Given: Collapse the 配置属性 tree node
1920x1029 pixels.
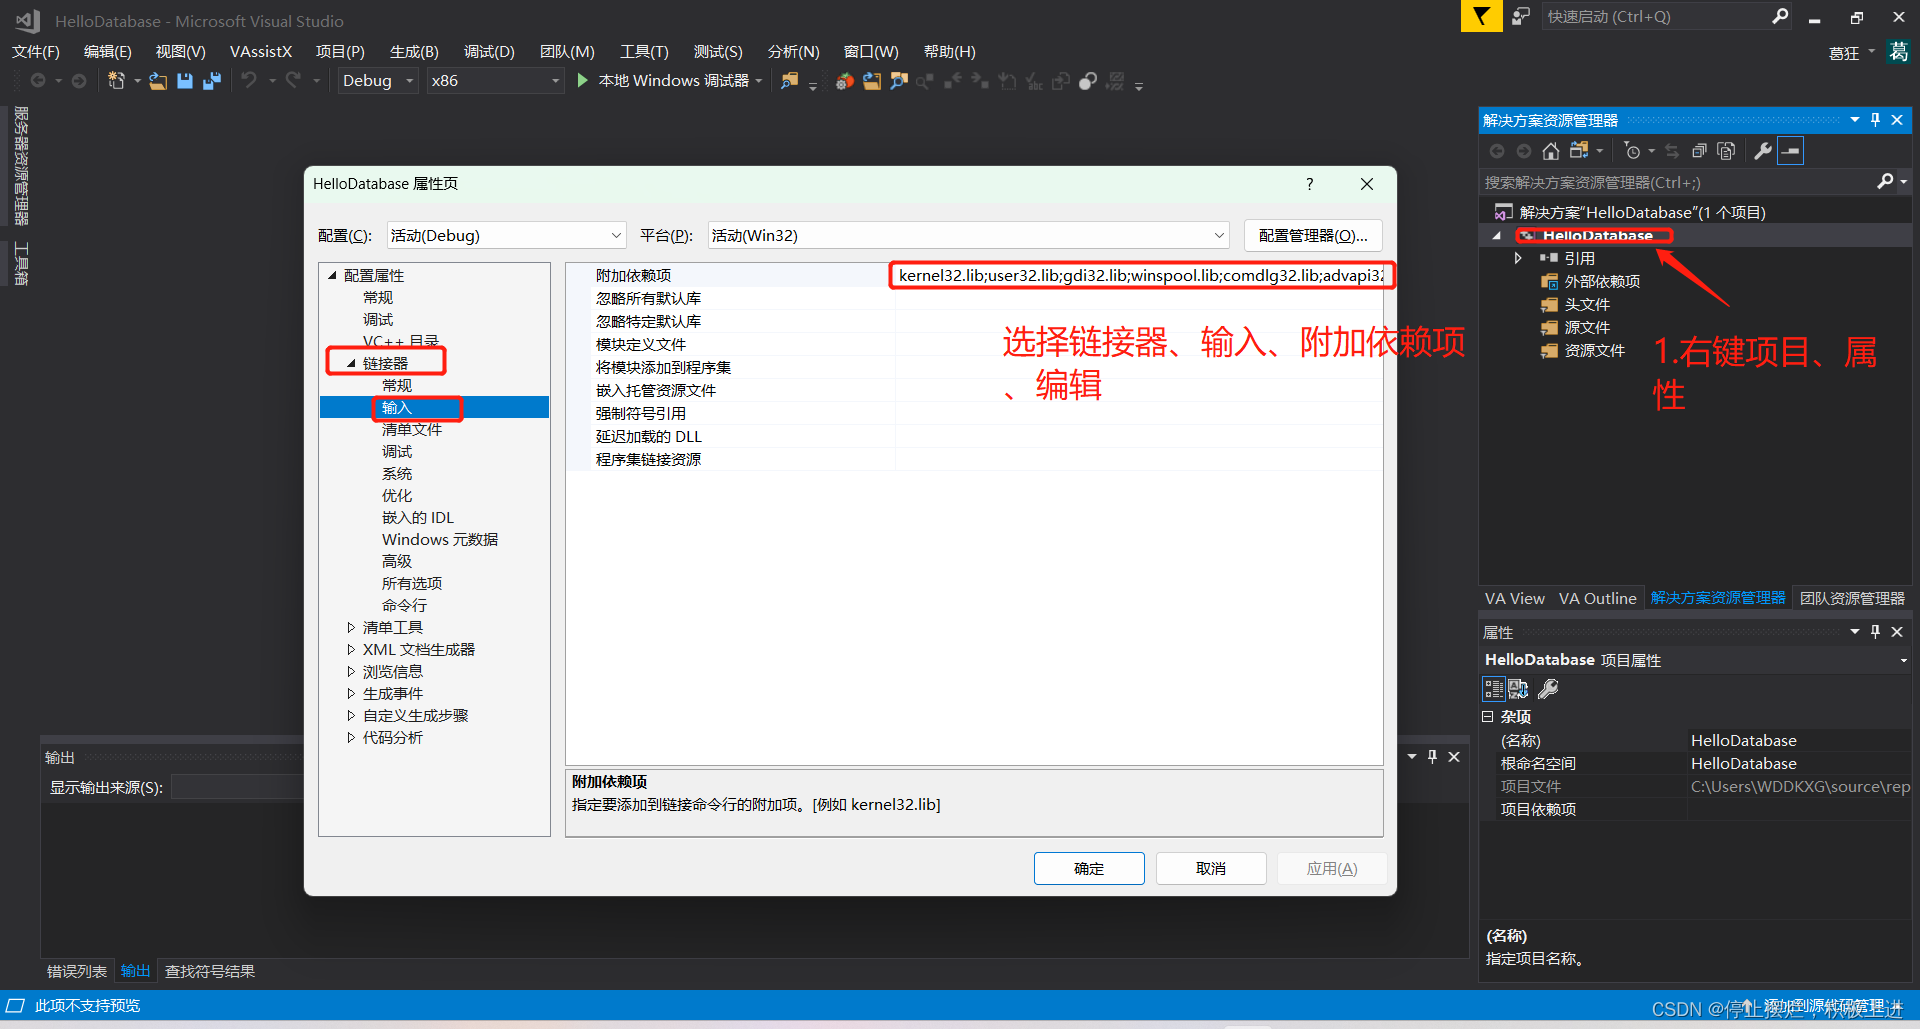Looking at the screenshot, I should pyautogui.click(x=332, y=275).
